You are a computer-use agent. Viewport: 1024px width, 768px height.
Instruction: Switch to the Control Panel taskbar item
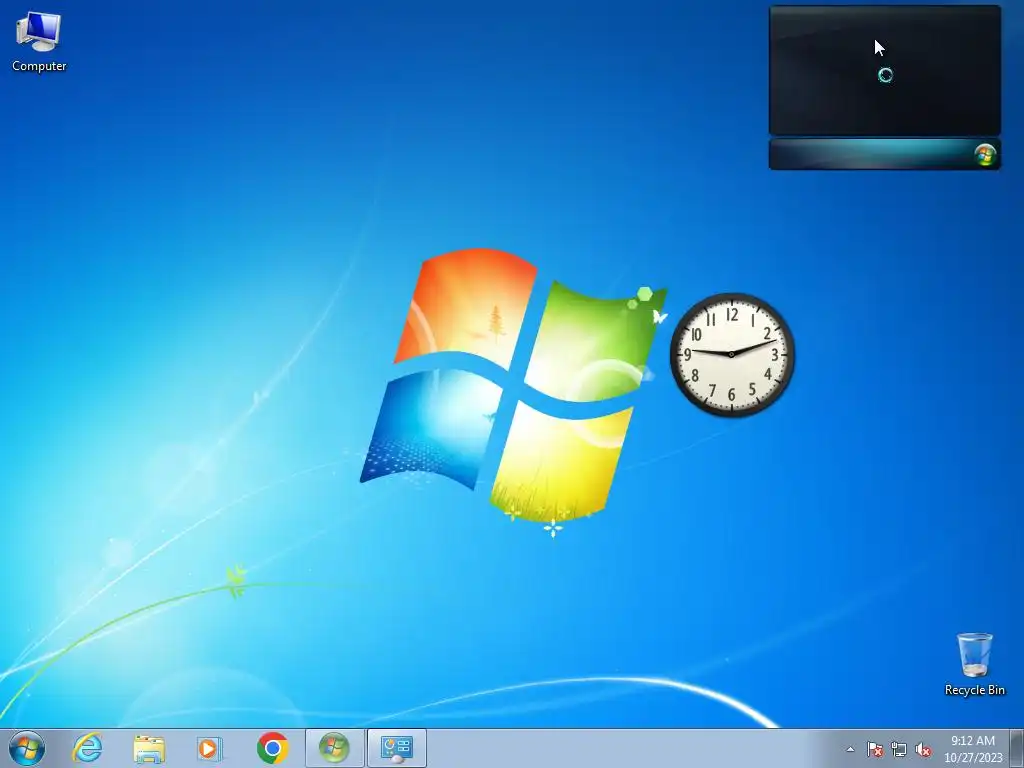[x=396, y=748]
